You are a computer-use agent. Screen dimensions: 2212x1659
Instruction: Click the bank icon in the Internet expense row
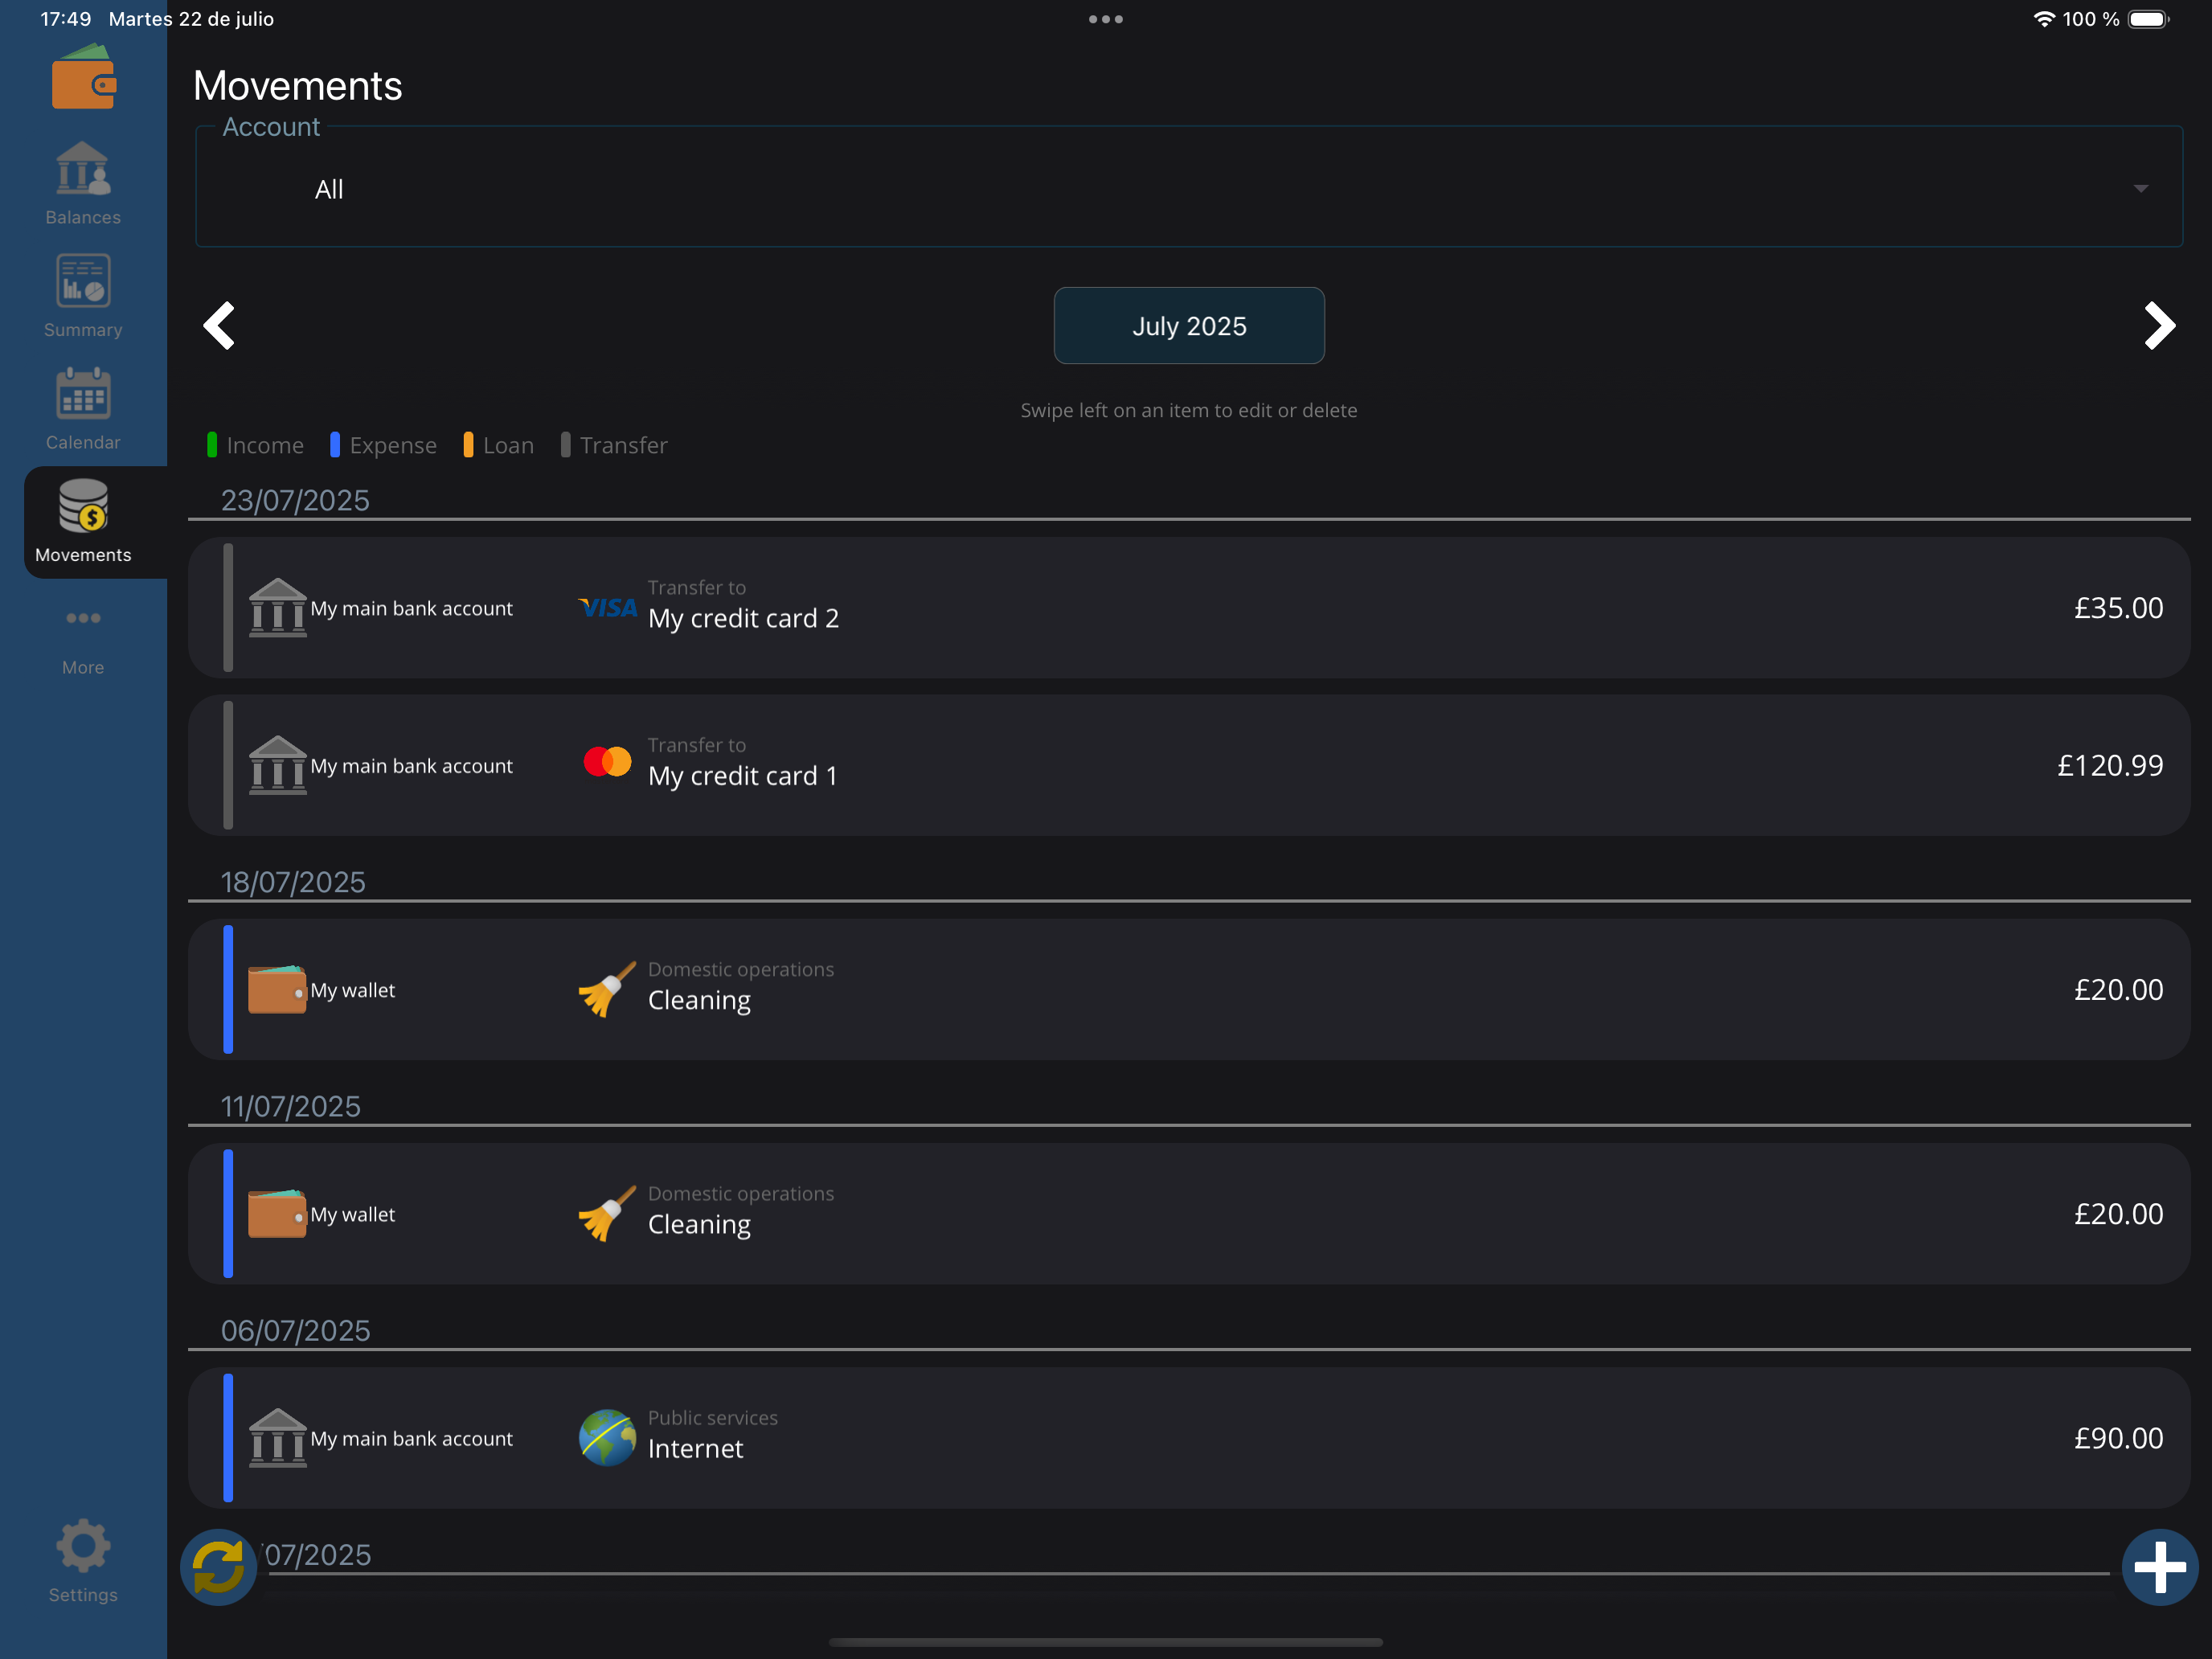[x=277, y=1437]
